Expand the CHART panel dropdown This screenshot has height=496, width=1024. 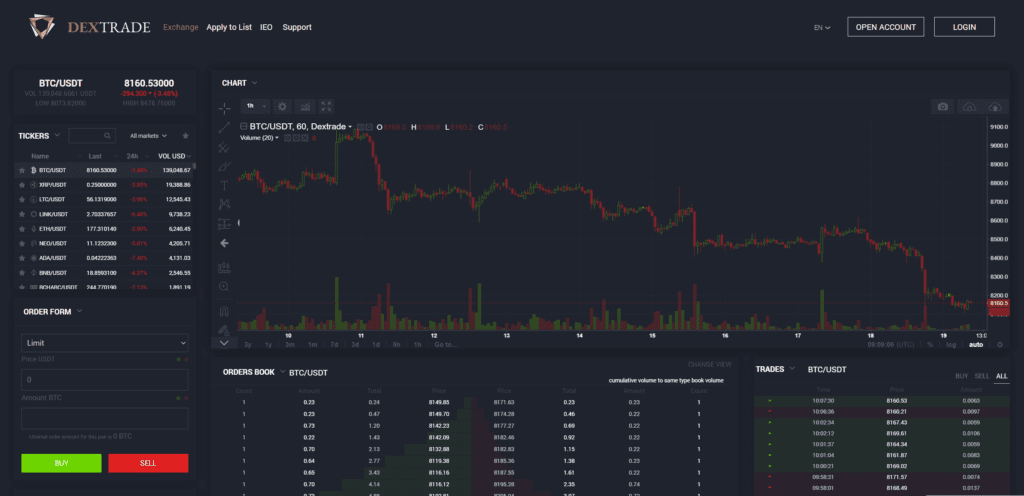click(x=254, y=83)
